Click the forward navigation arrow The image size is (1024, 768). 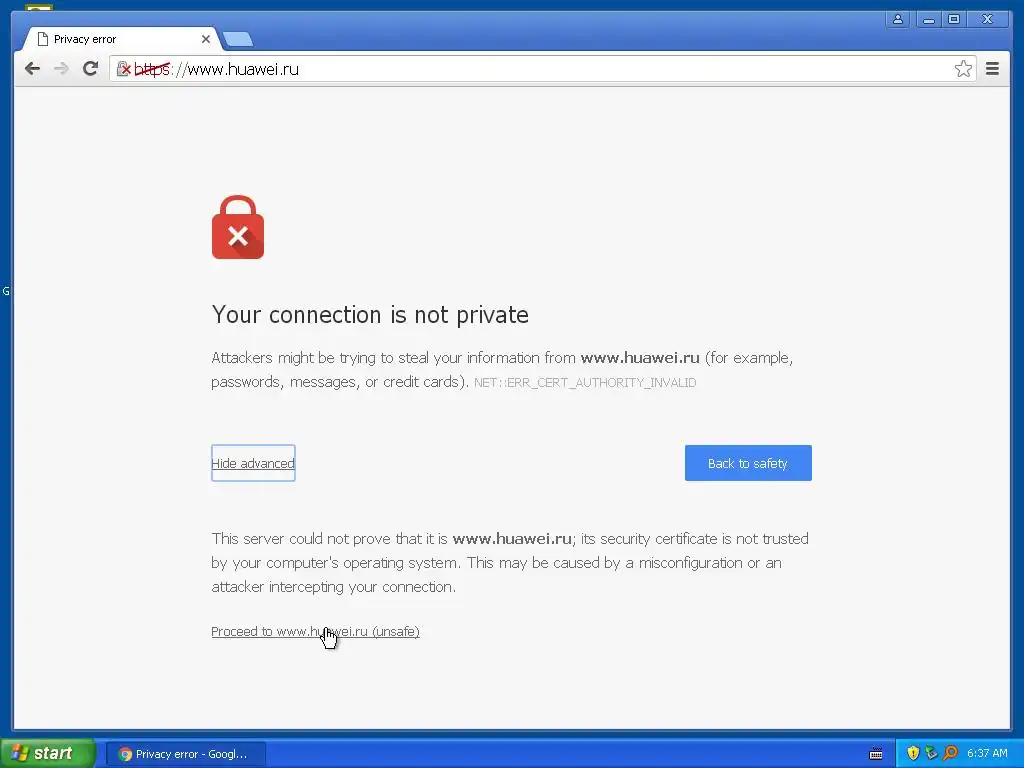[x=61, y=69]
